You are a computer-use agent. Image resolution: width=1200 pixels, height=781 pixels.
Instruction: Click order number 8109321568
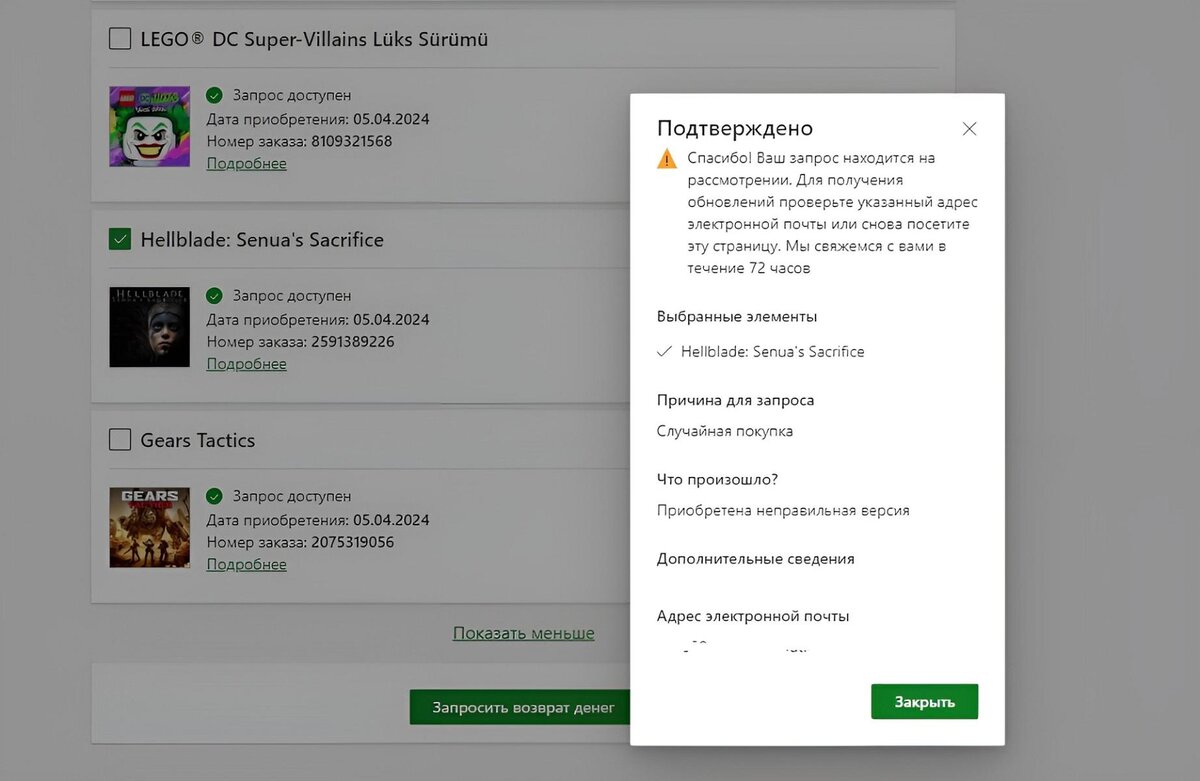[x=351, y=141]
